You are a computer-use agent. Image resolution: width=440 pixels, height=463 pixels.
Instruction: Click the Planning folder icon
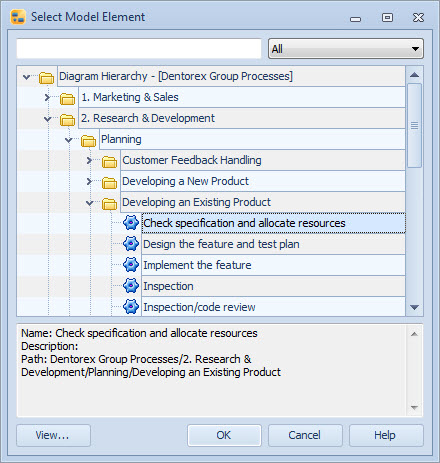click(x=88, y=140)
